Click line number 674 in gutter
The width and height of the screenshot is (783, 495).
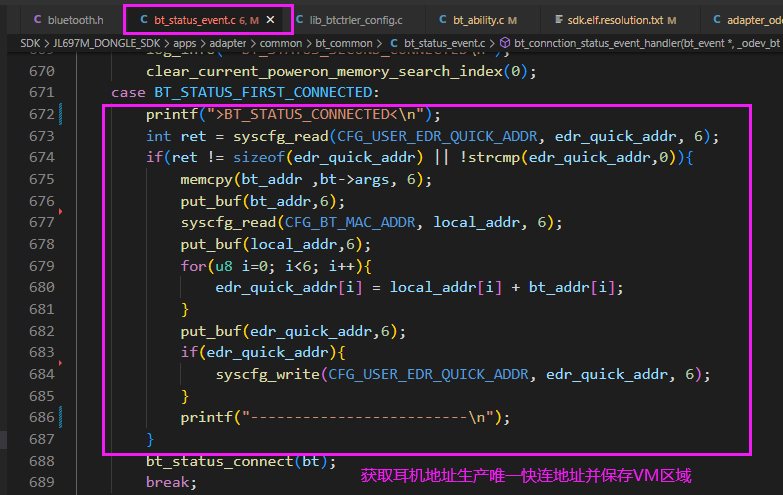pyautogui.click(x=41, y=157)
